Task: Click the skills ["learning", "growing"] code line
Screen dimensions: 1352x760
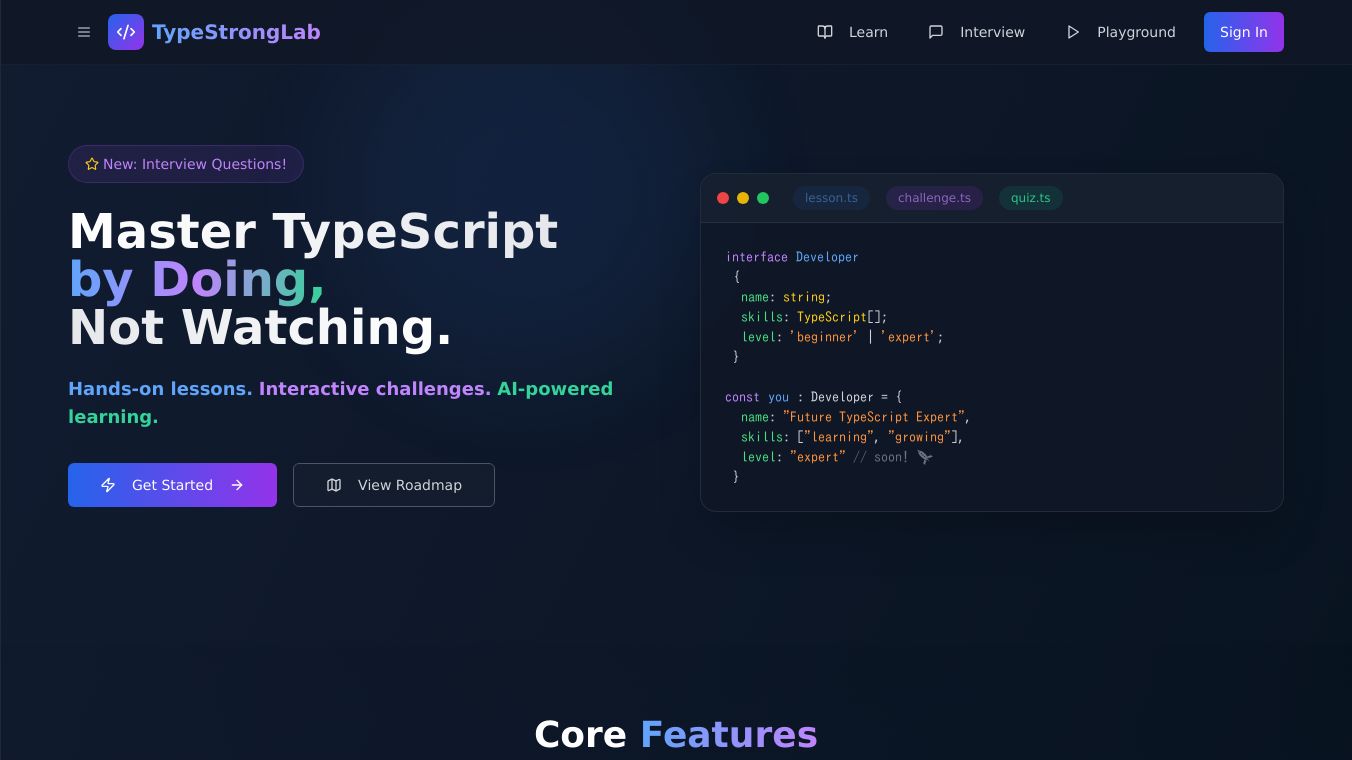Action: tap(852, 437)
